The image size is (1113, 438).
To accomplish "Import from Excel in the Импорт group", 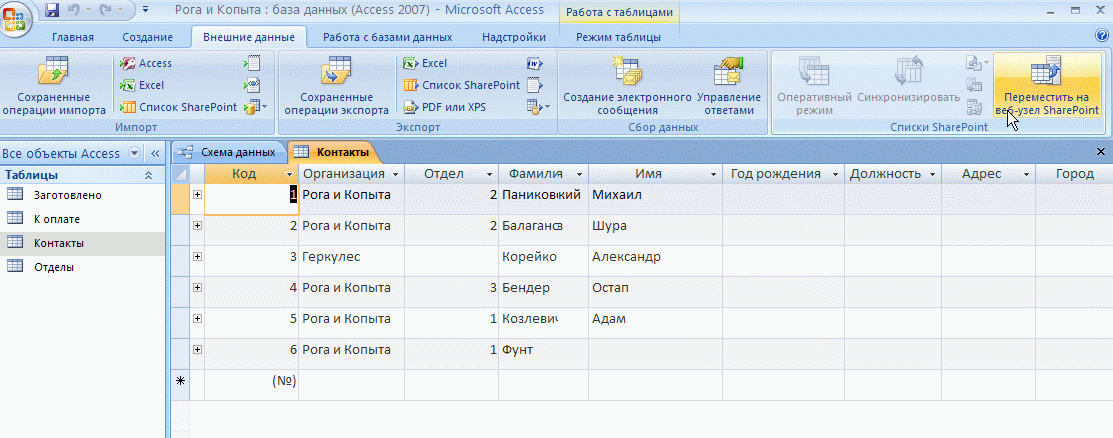I will [142, 85].
